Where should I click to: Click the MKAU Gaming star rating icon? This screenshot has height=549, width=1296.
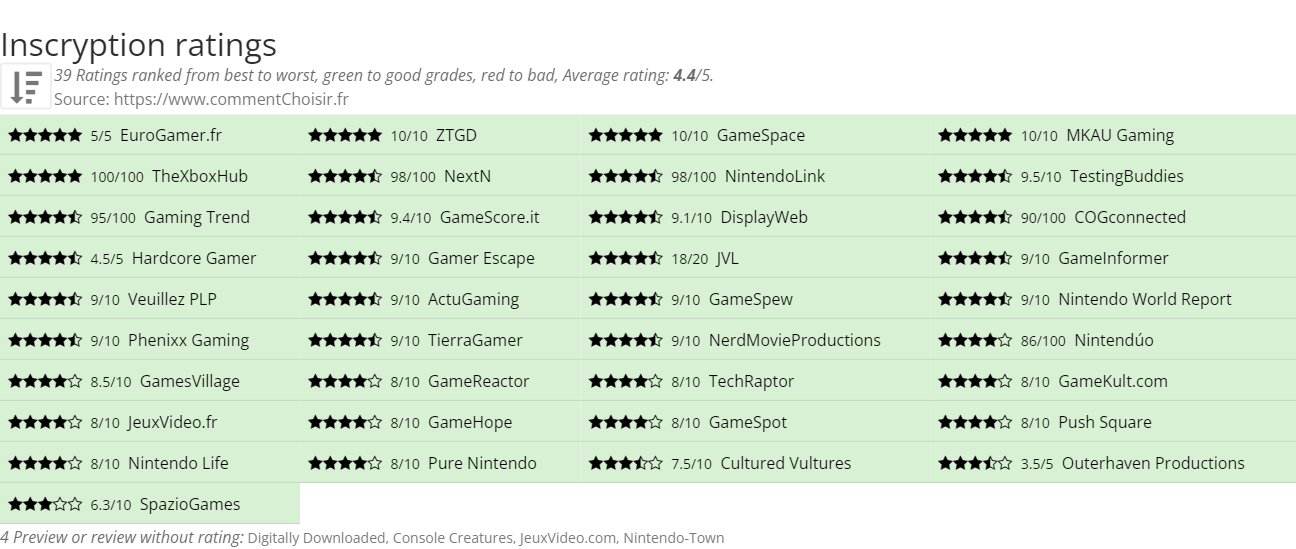point(974,135)
